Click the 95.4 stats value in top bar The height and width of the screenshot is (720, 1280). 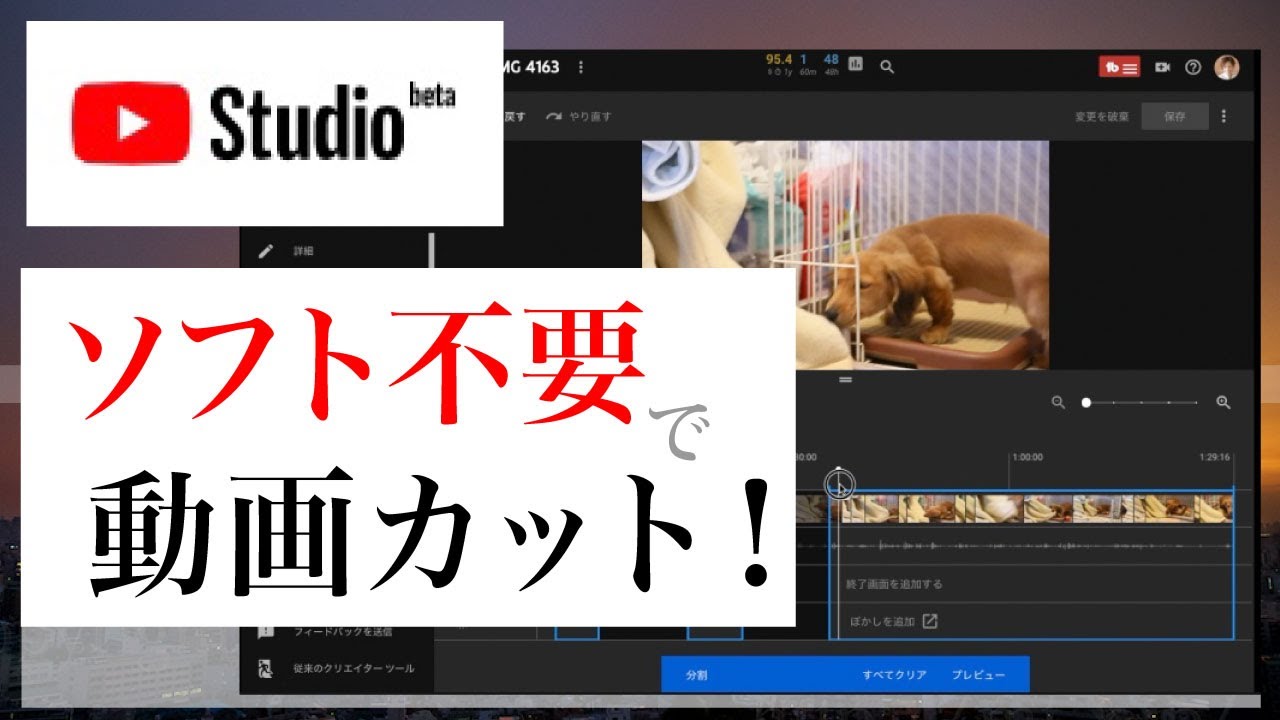[x=779, y=59]
